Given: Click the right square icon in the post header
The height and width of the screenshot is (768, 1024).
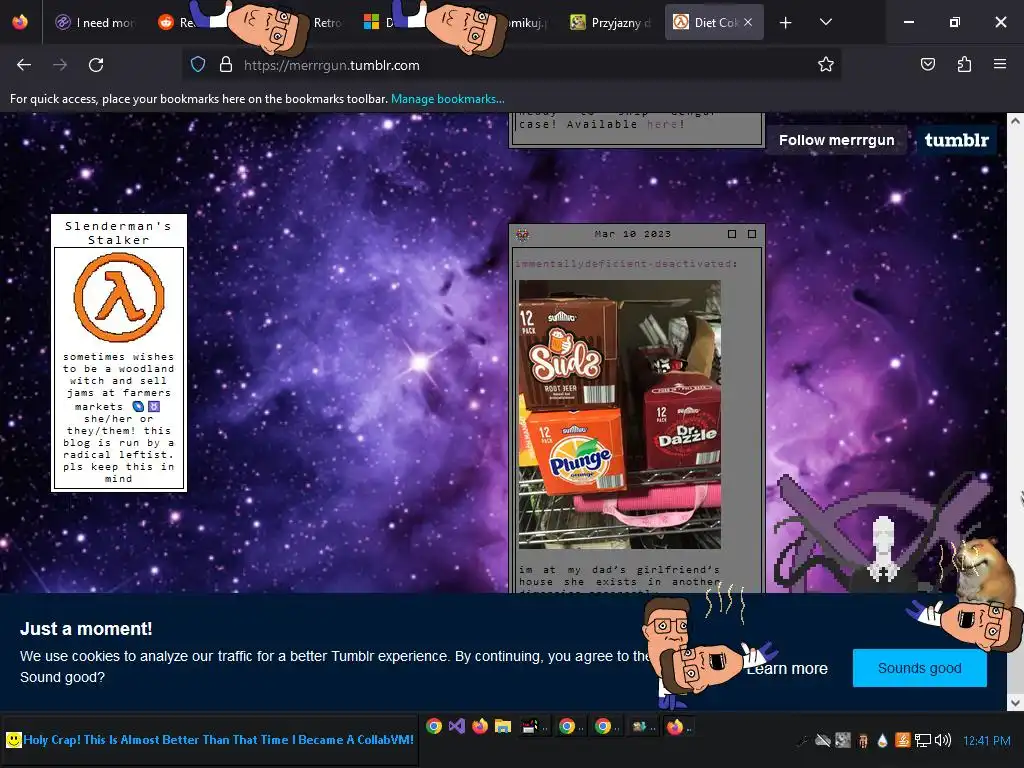Looking at the screenshot, I should pos(752,234).
